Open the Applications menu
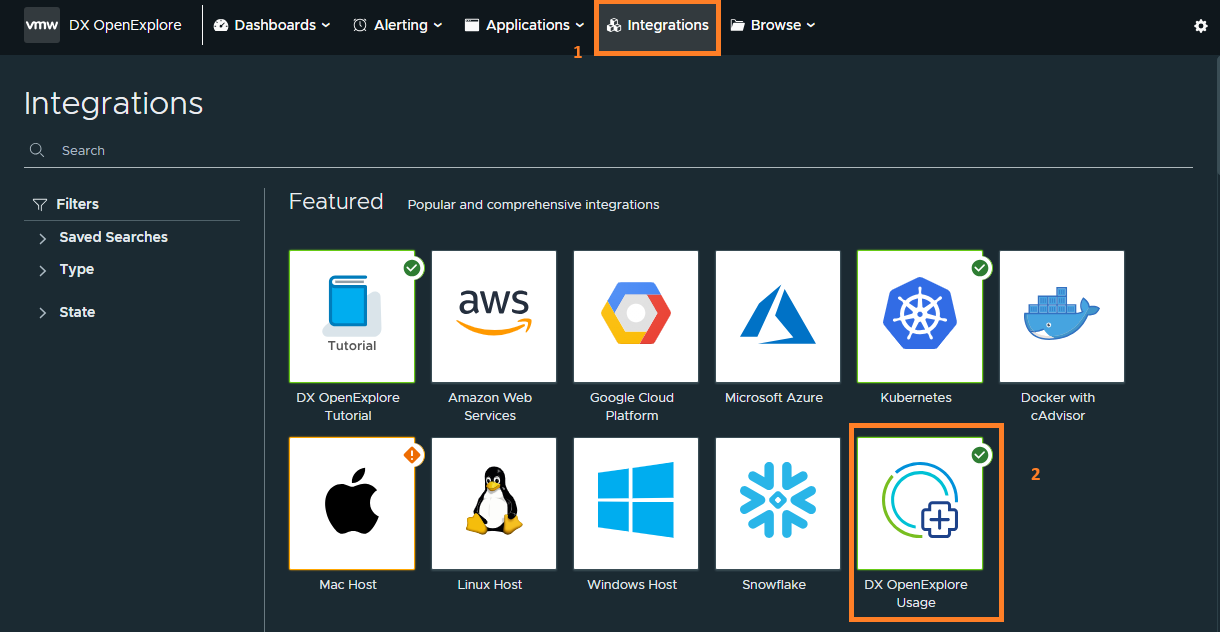Image resolution: width=1220 pixels, height=632 pixels. click(x=525, y=25)
